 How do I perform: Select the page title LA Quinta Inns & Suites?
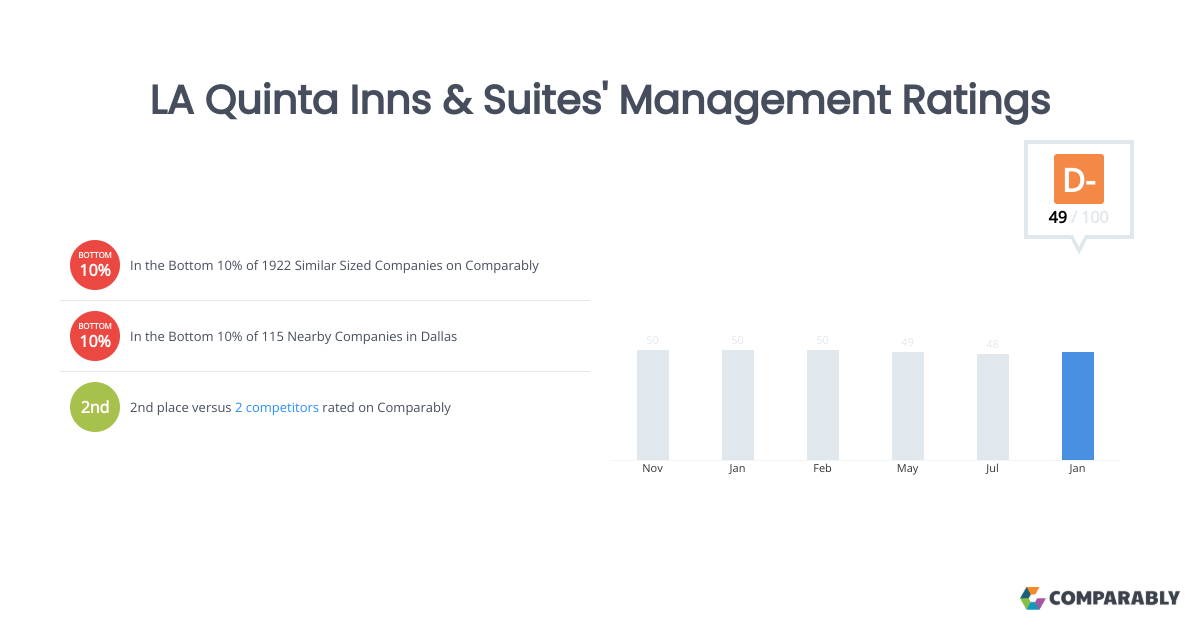point(600,101)
